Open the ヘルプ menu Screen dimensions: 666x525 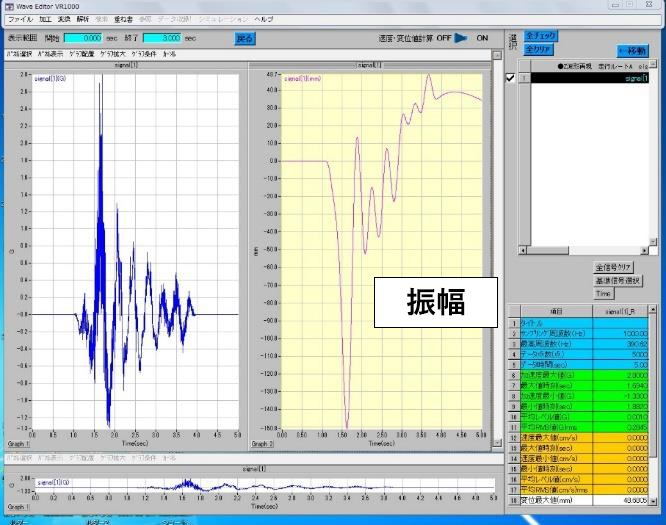(x=264, y=20)
